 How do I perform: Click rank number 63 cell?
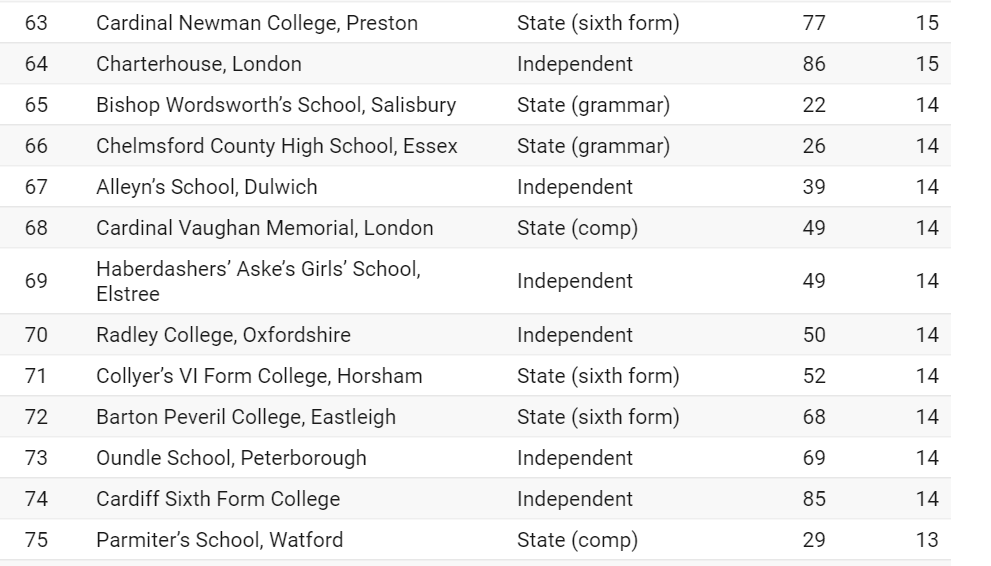[x=36, y=23]
